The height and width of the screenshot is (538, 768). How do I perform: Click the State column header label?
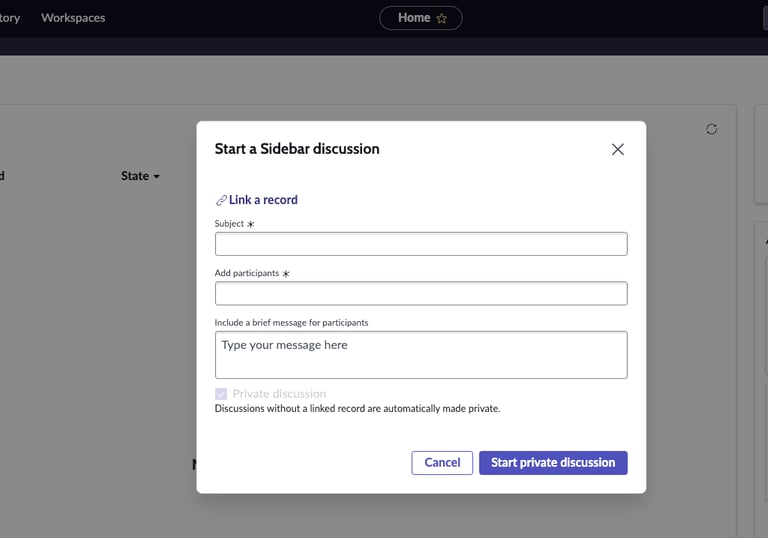click(x=134, y=176)
